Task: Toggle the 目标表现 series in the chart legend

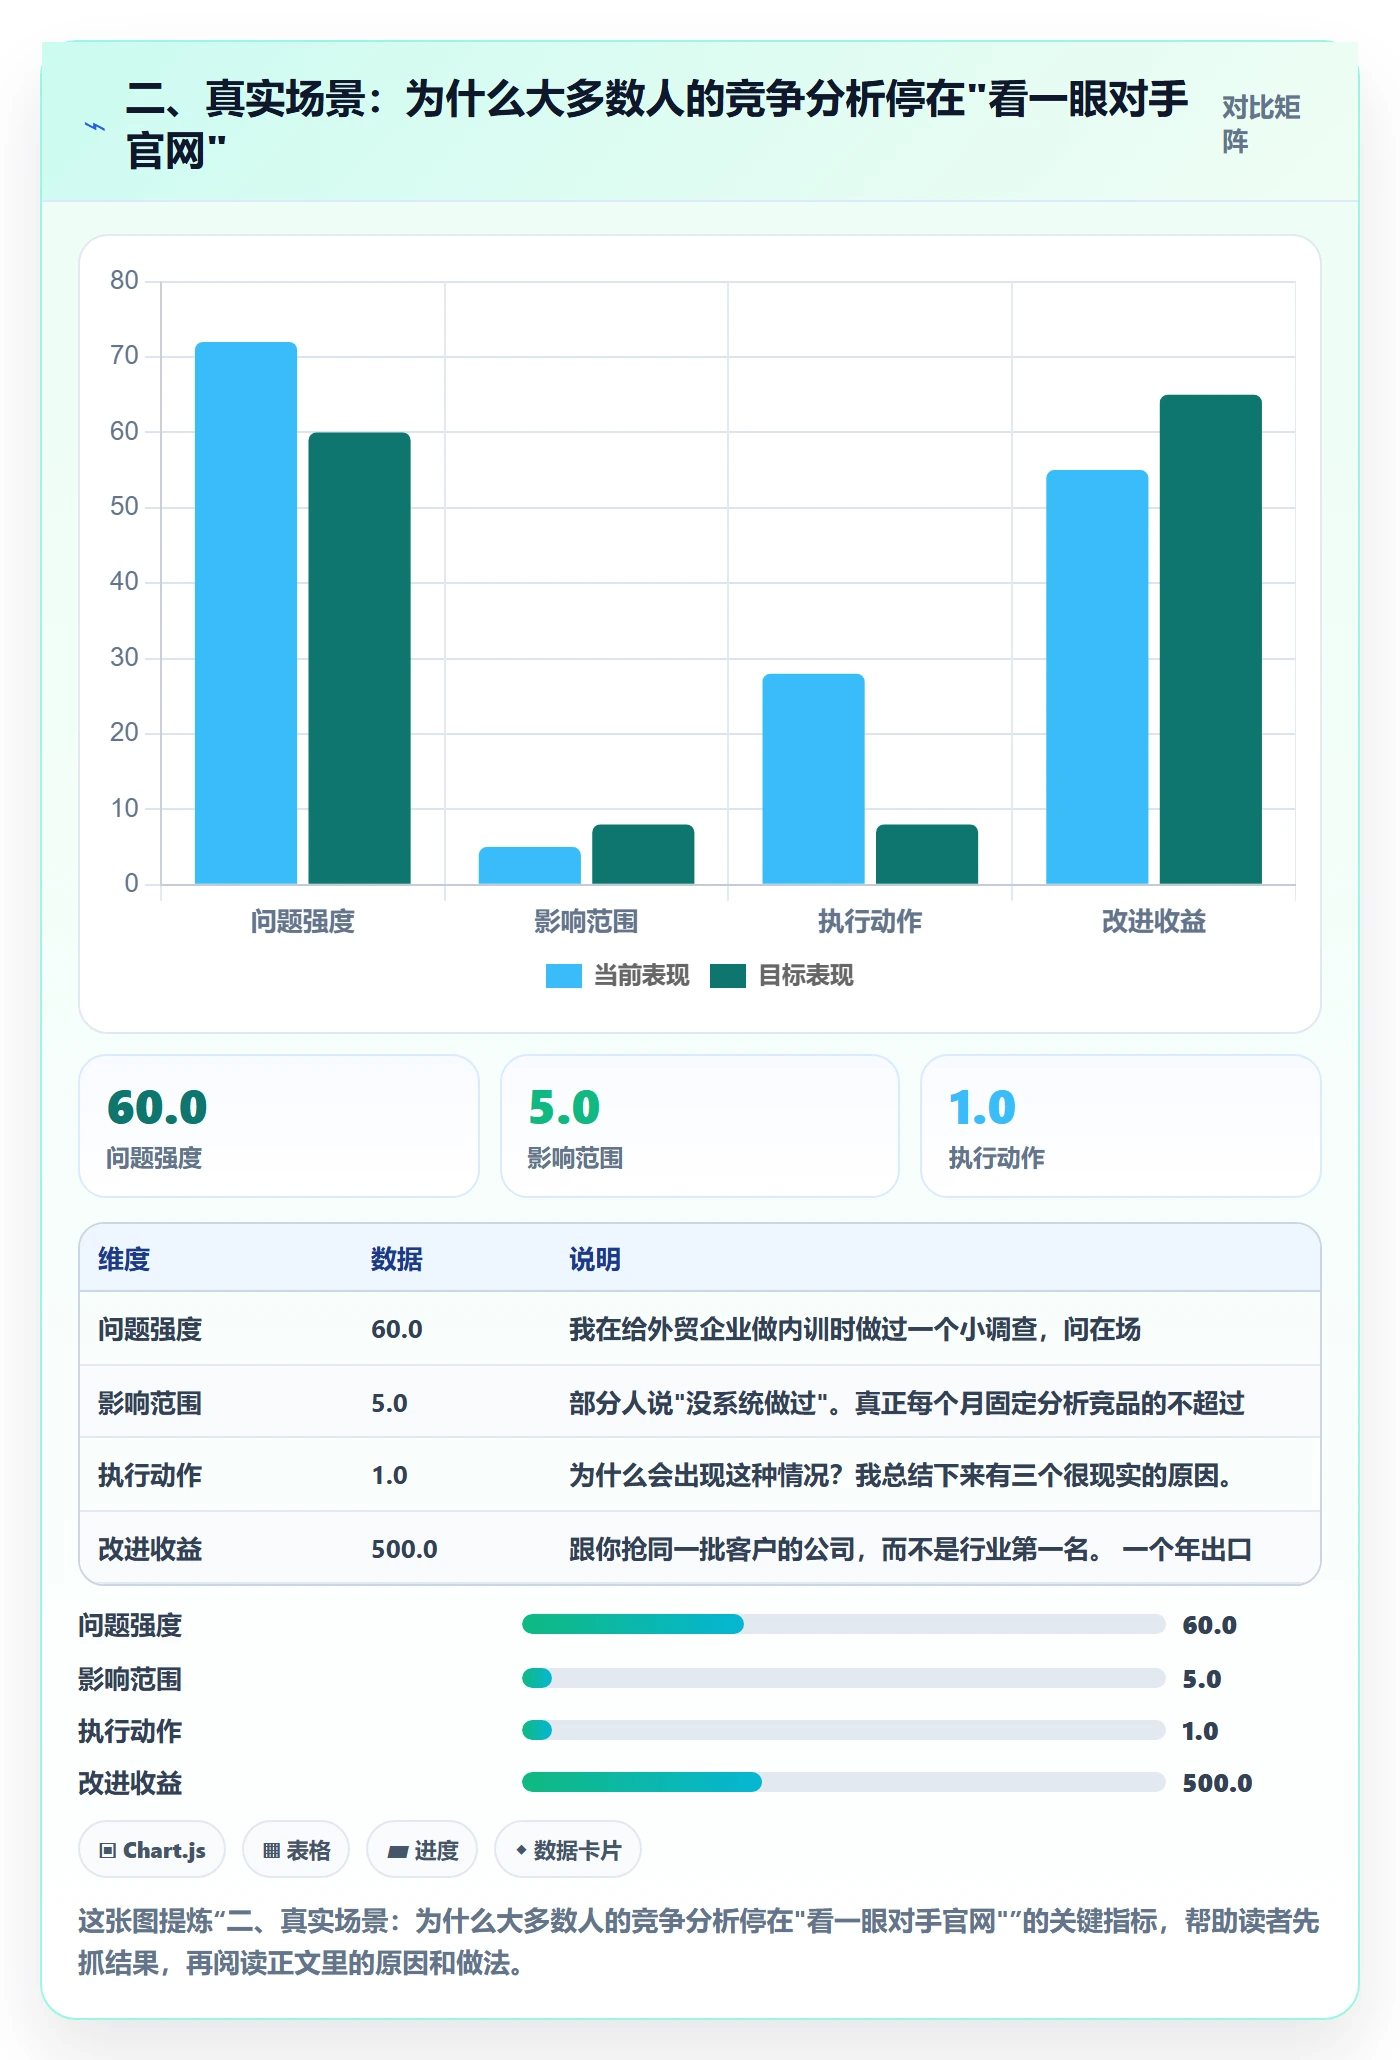Action: 782,976
